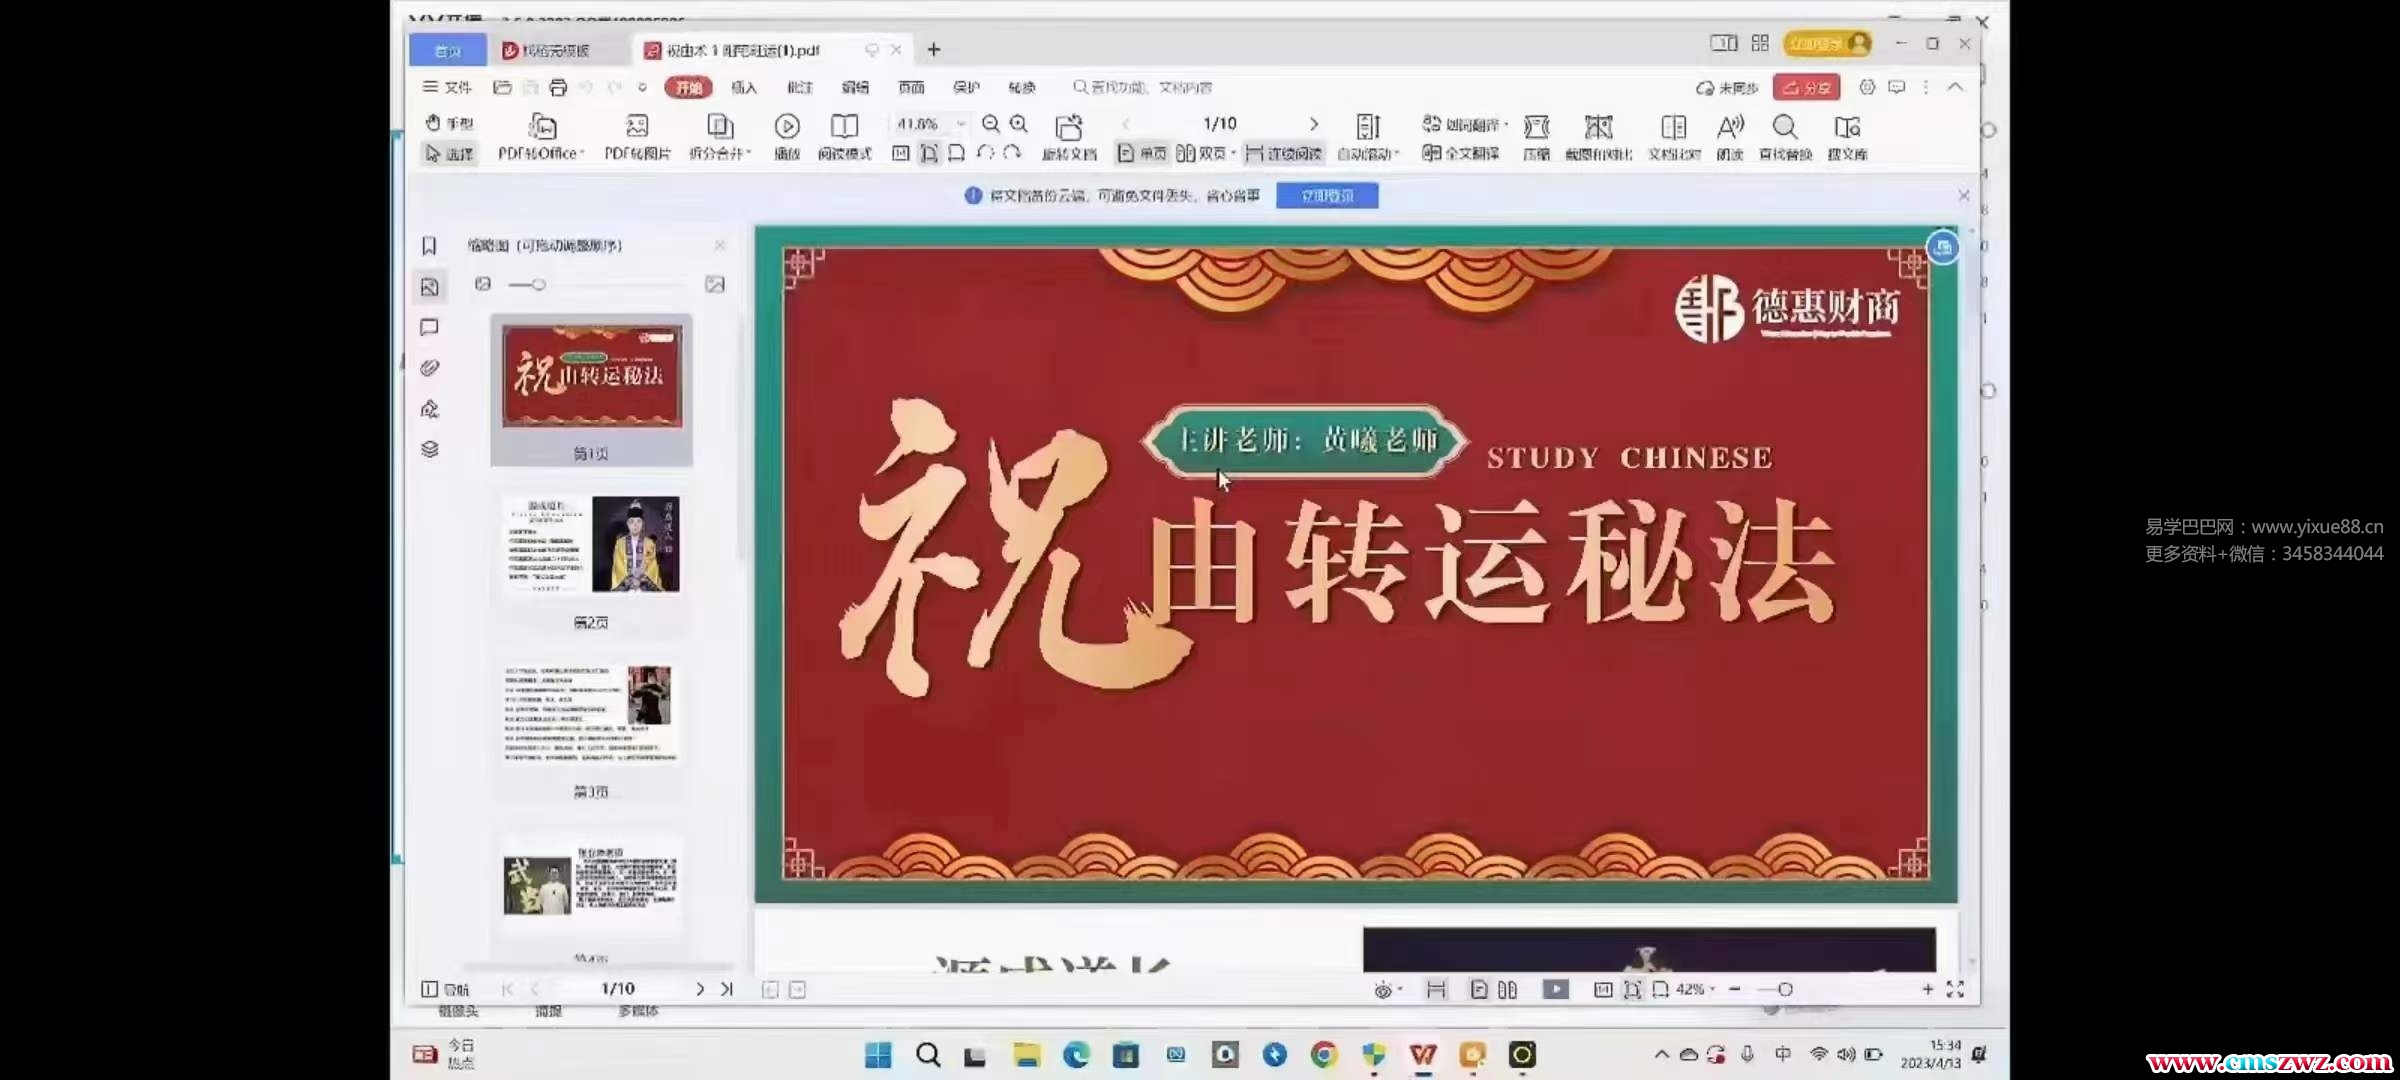Open the 41.8% zoom level dropdown
Viewport: 2400px width, 1080px height.
pyautogui.click(x=961, y=124)
